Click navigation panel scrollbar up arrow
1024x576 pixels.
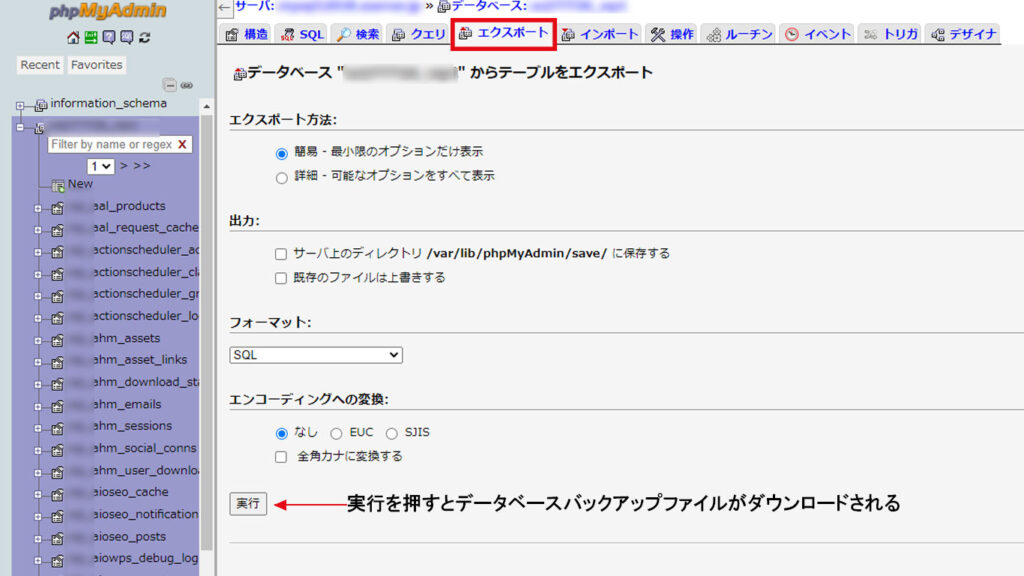(206, 106)
